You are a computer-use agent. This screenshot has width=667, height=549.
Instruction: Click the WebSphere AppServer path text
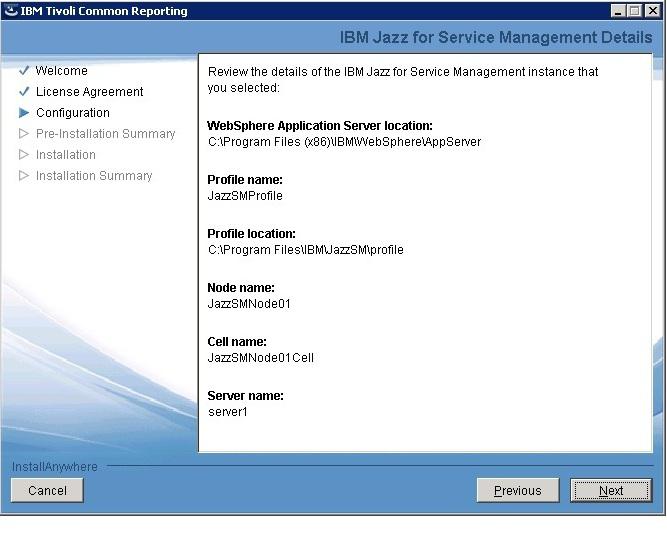coord(345,142)
